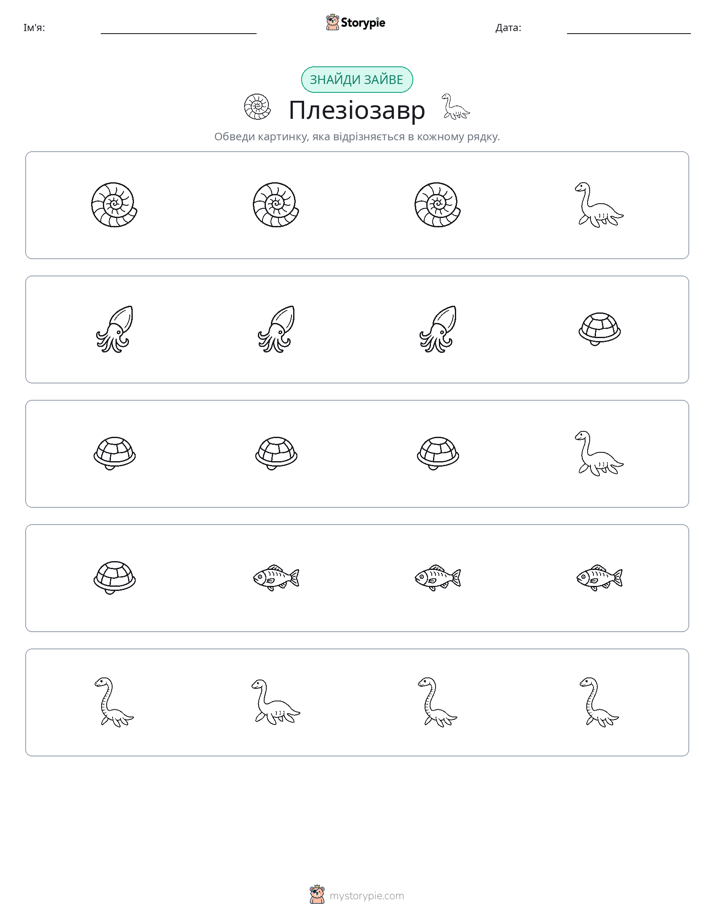
Task: Select the middle turtle shell in row three
Action: [276, 454]
